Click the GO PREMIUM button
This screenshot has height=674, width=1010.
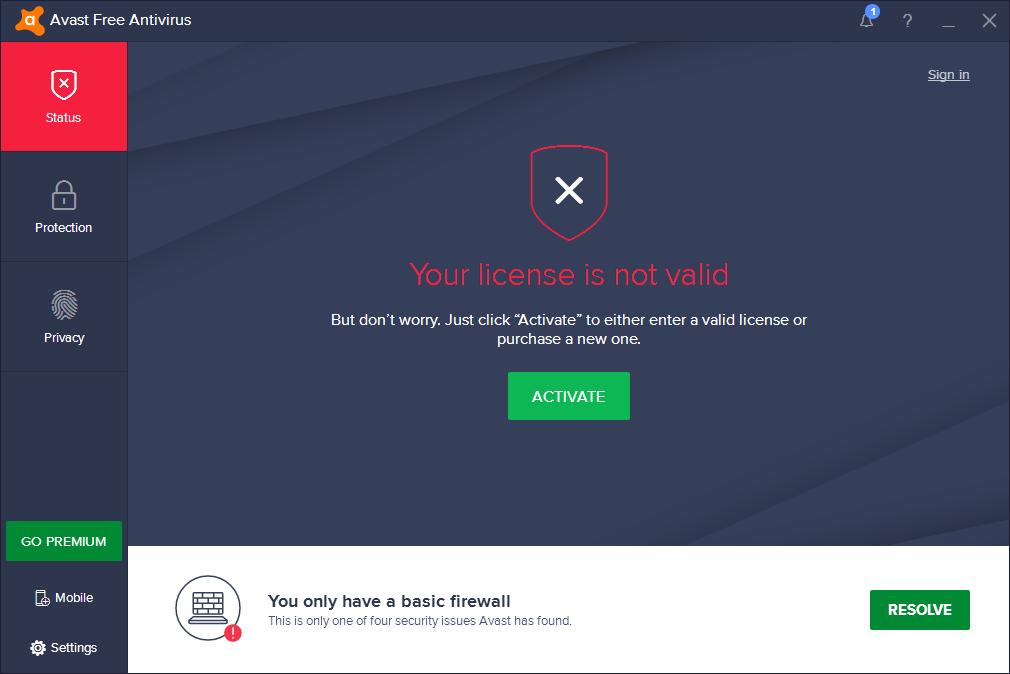click(64, 541)
